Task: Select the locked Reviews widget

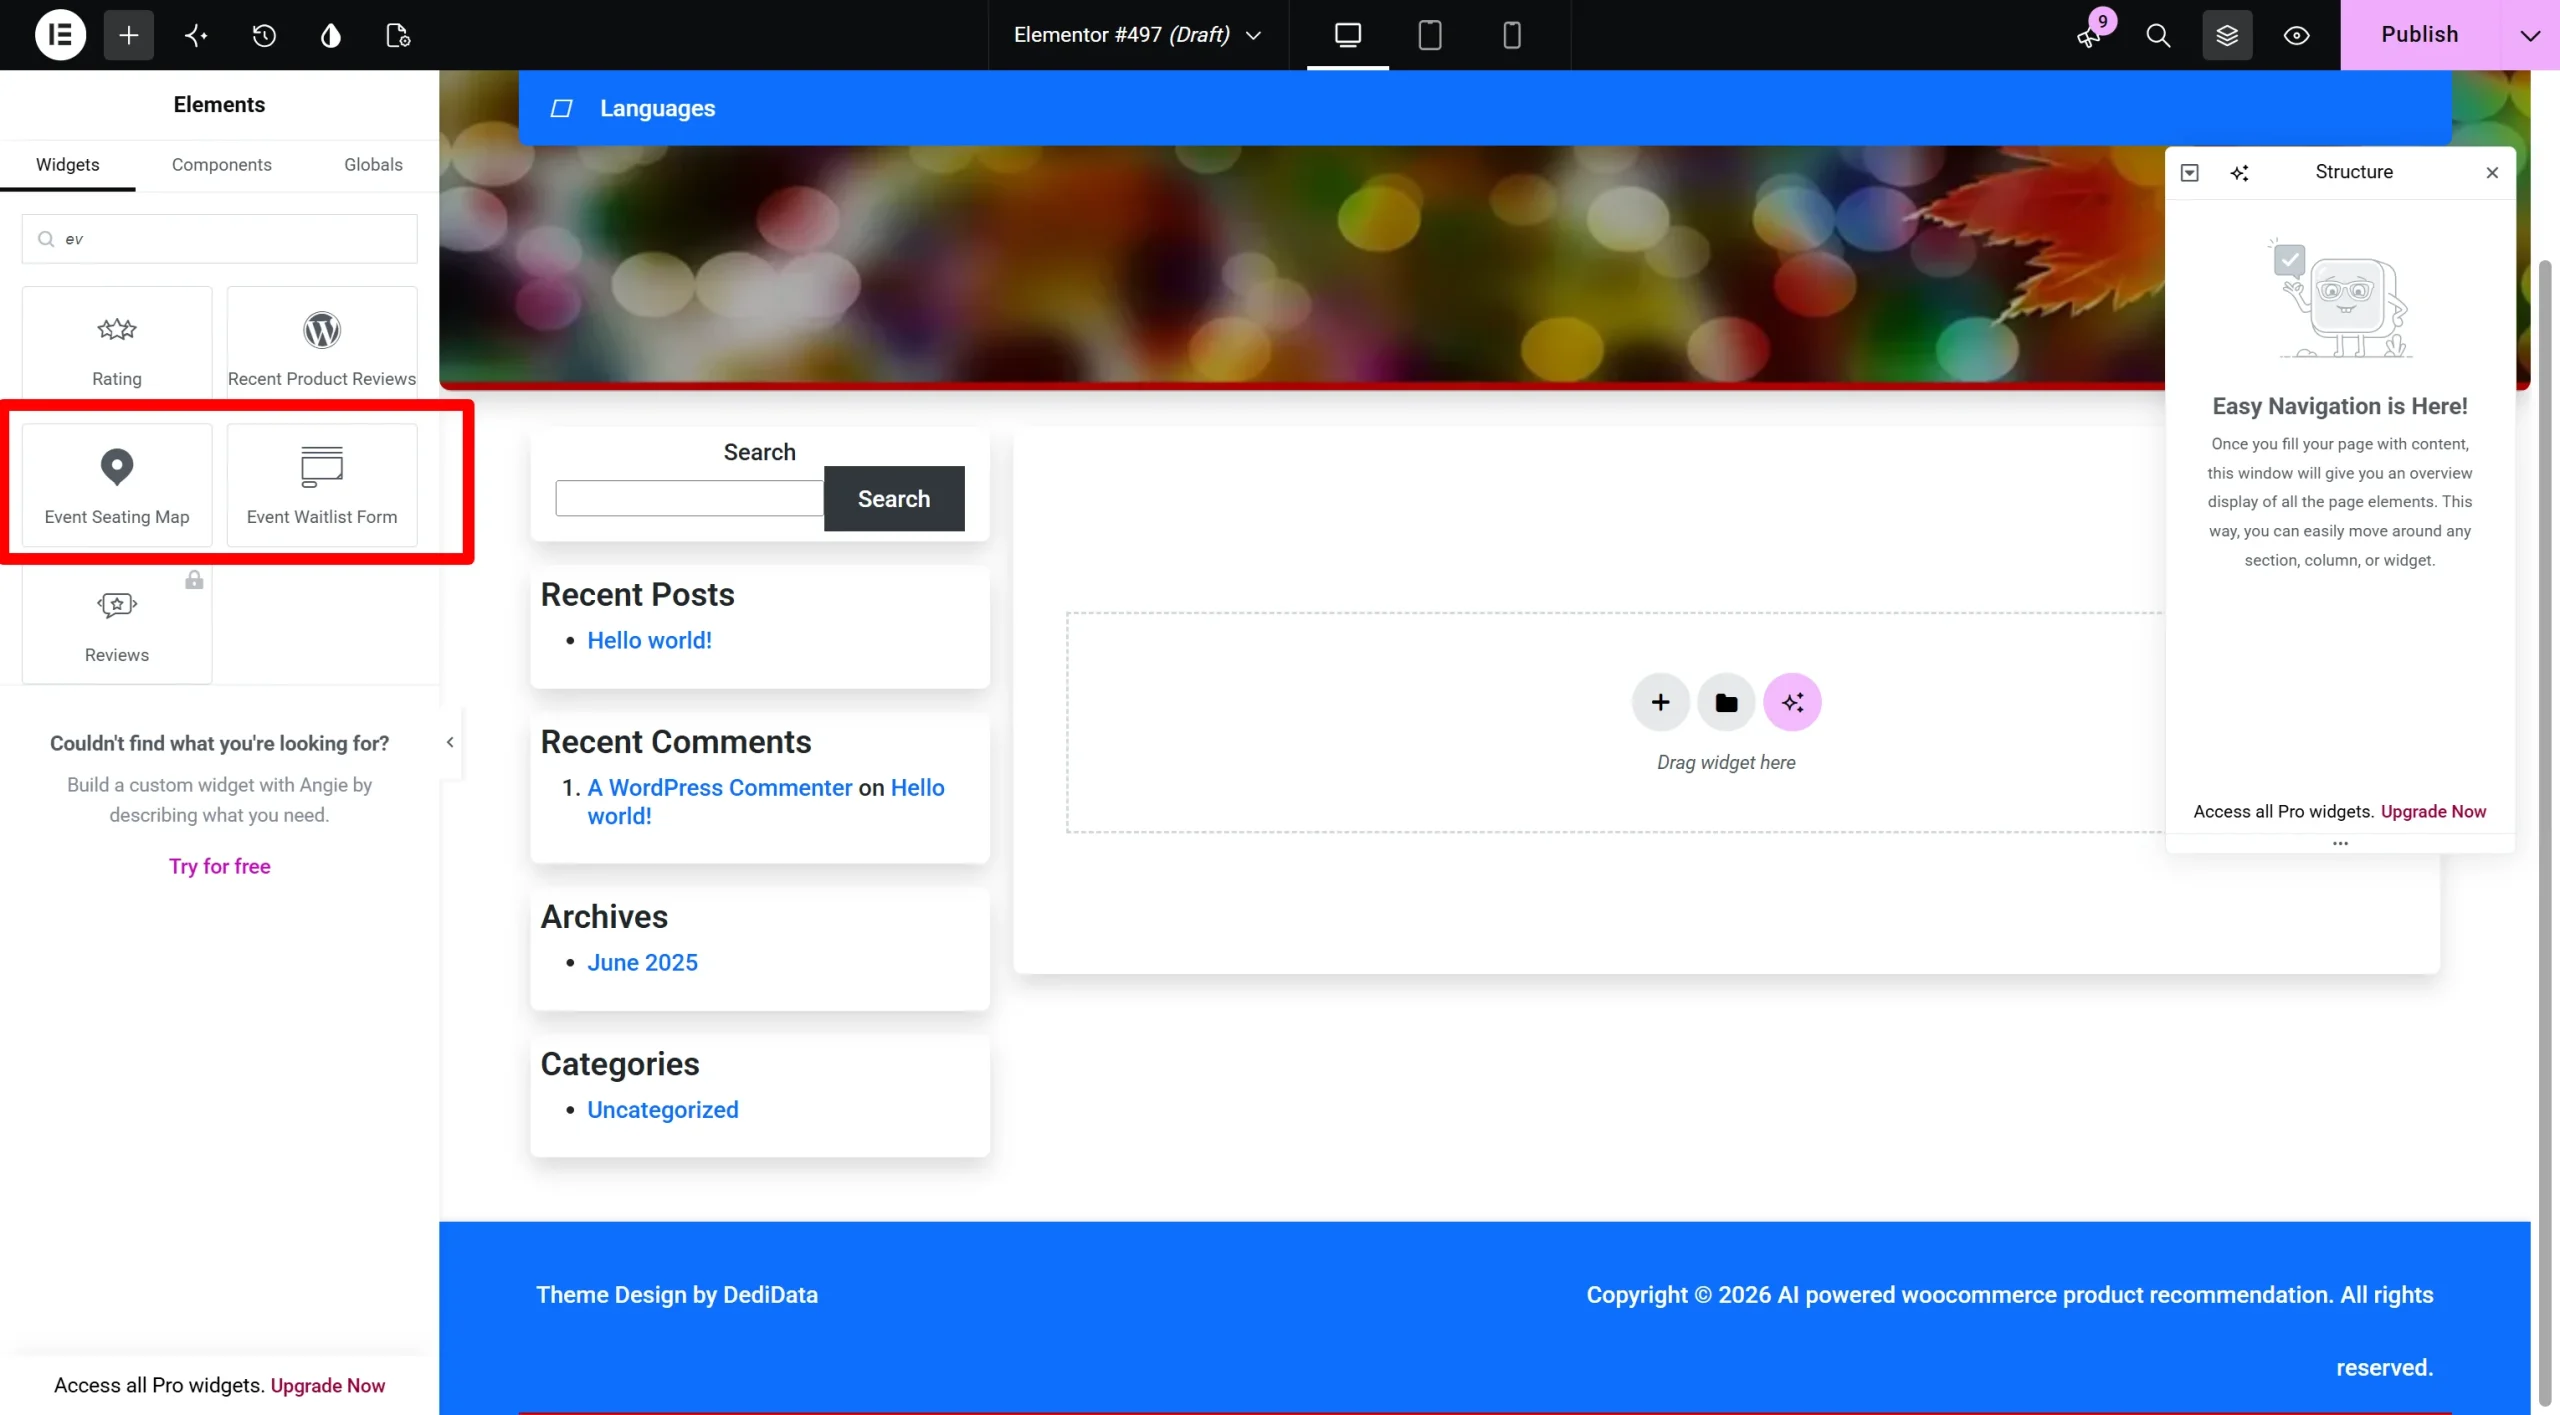Action: pos(117,623)
